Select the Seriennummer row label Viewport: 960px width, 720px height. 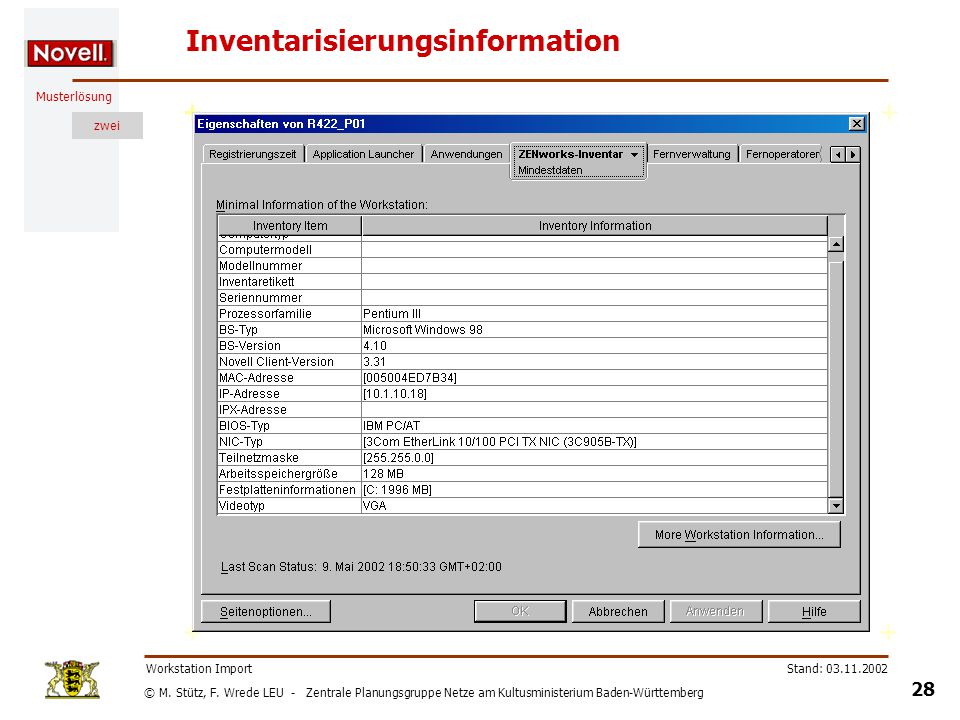coord(261,298)
